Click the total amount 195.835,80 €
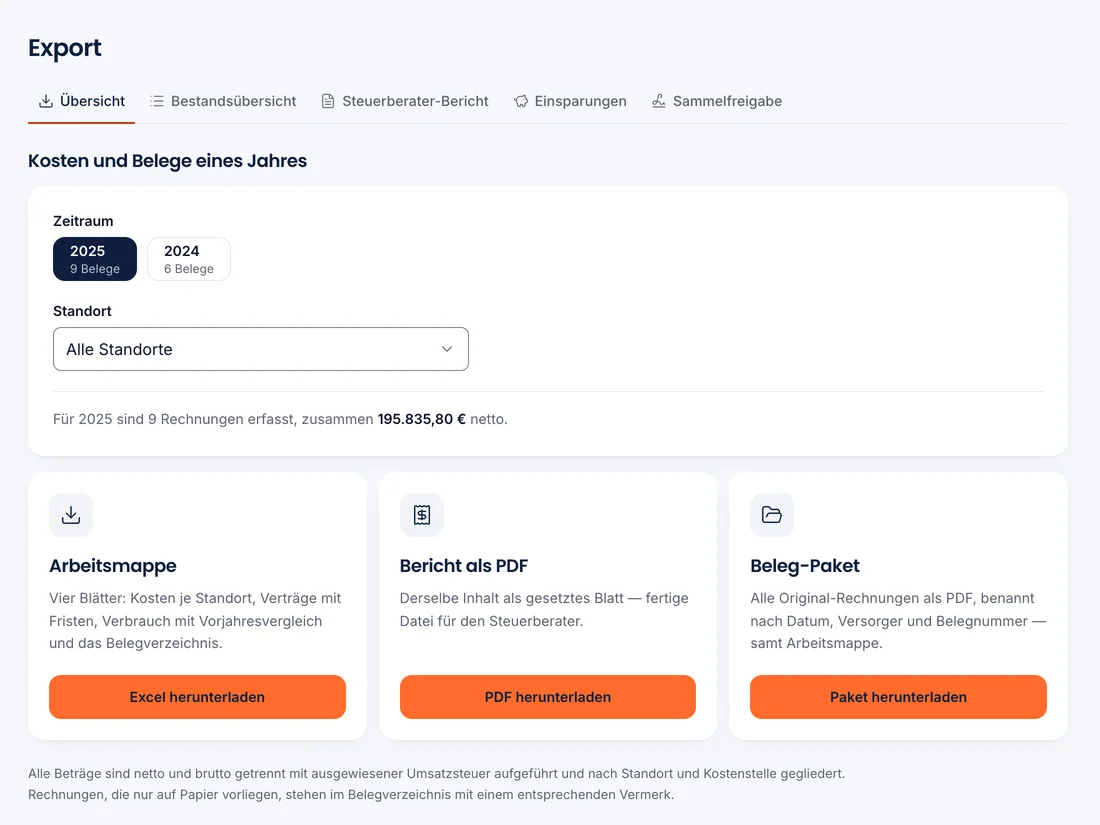 [422, 419]
